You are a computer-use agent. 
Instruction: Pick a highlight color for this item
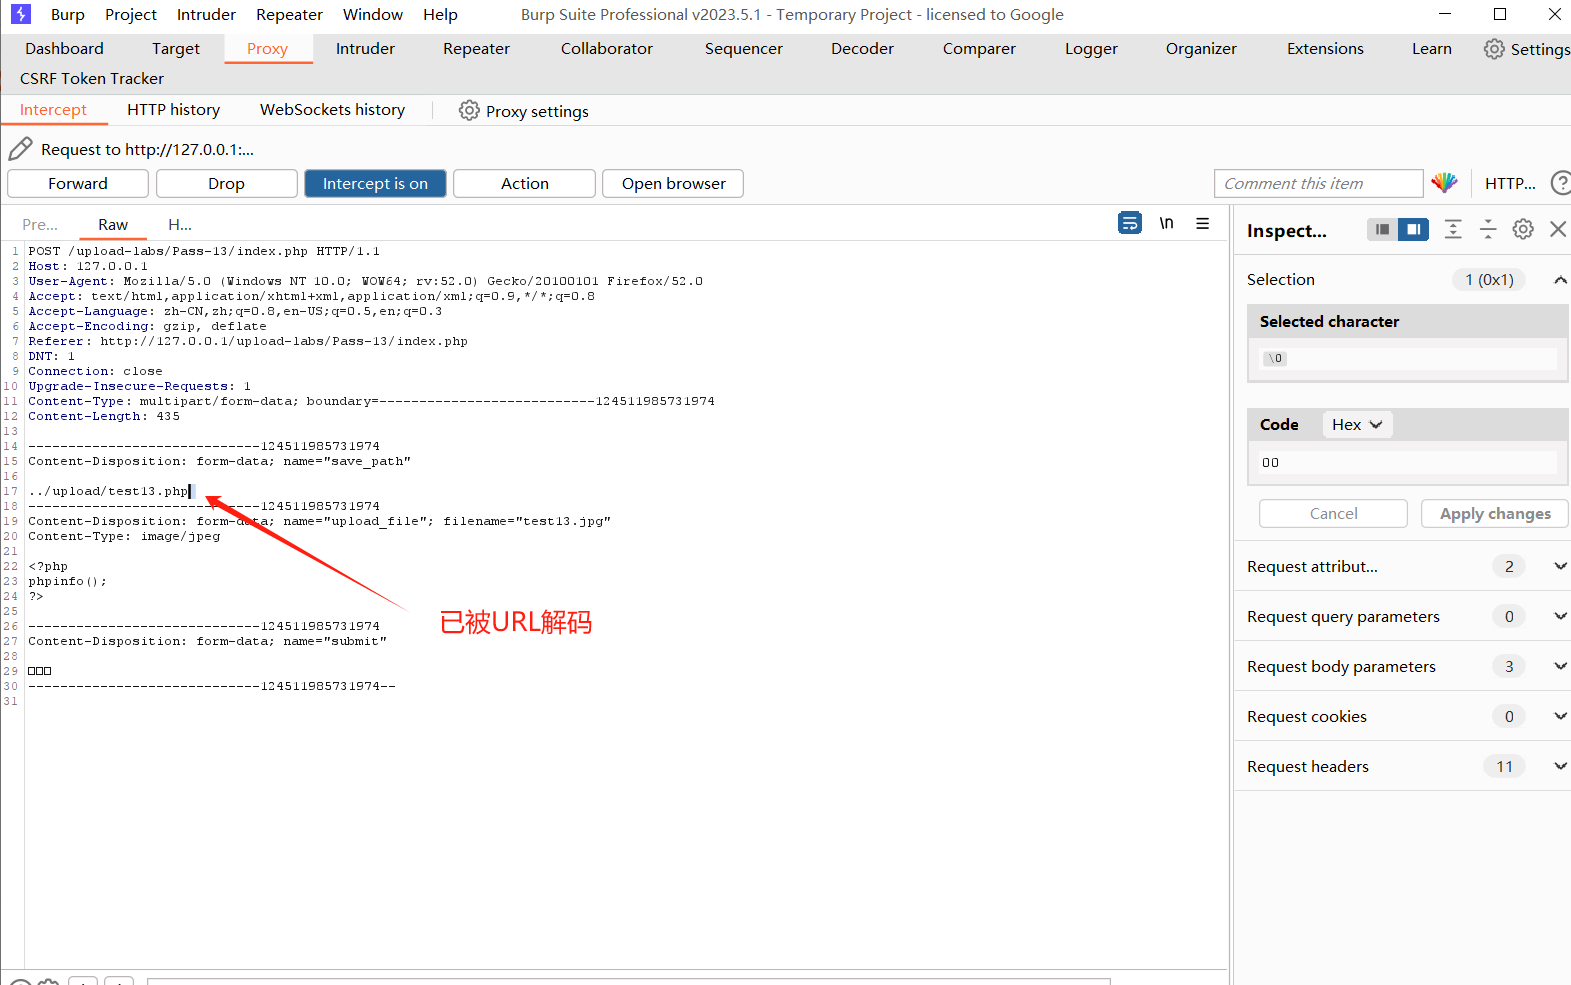pos(1444,183)
